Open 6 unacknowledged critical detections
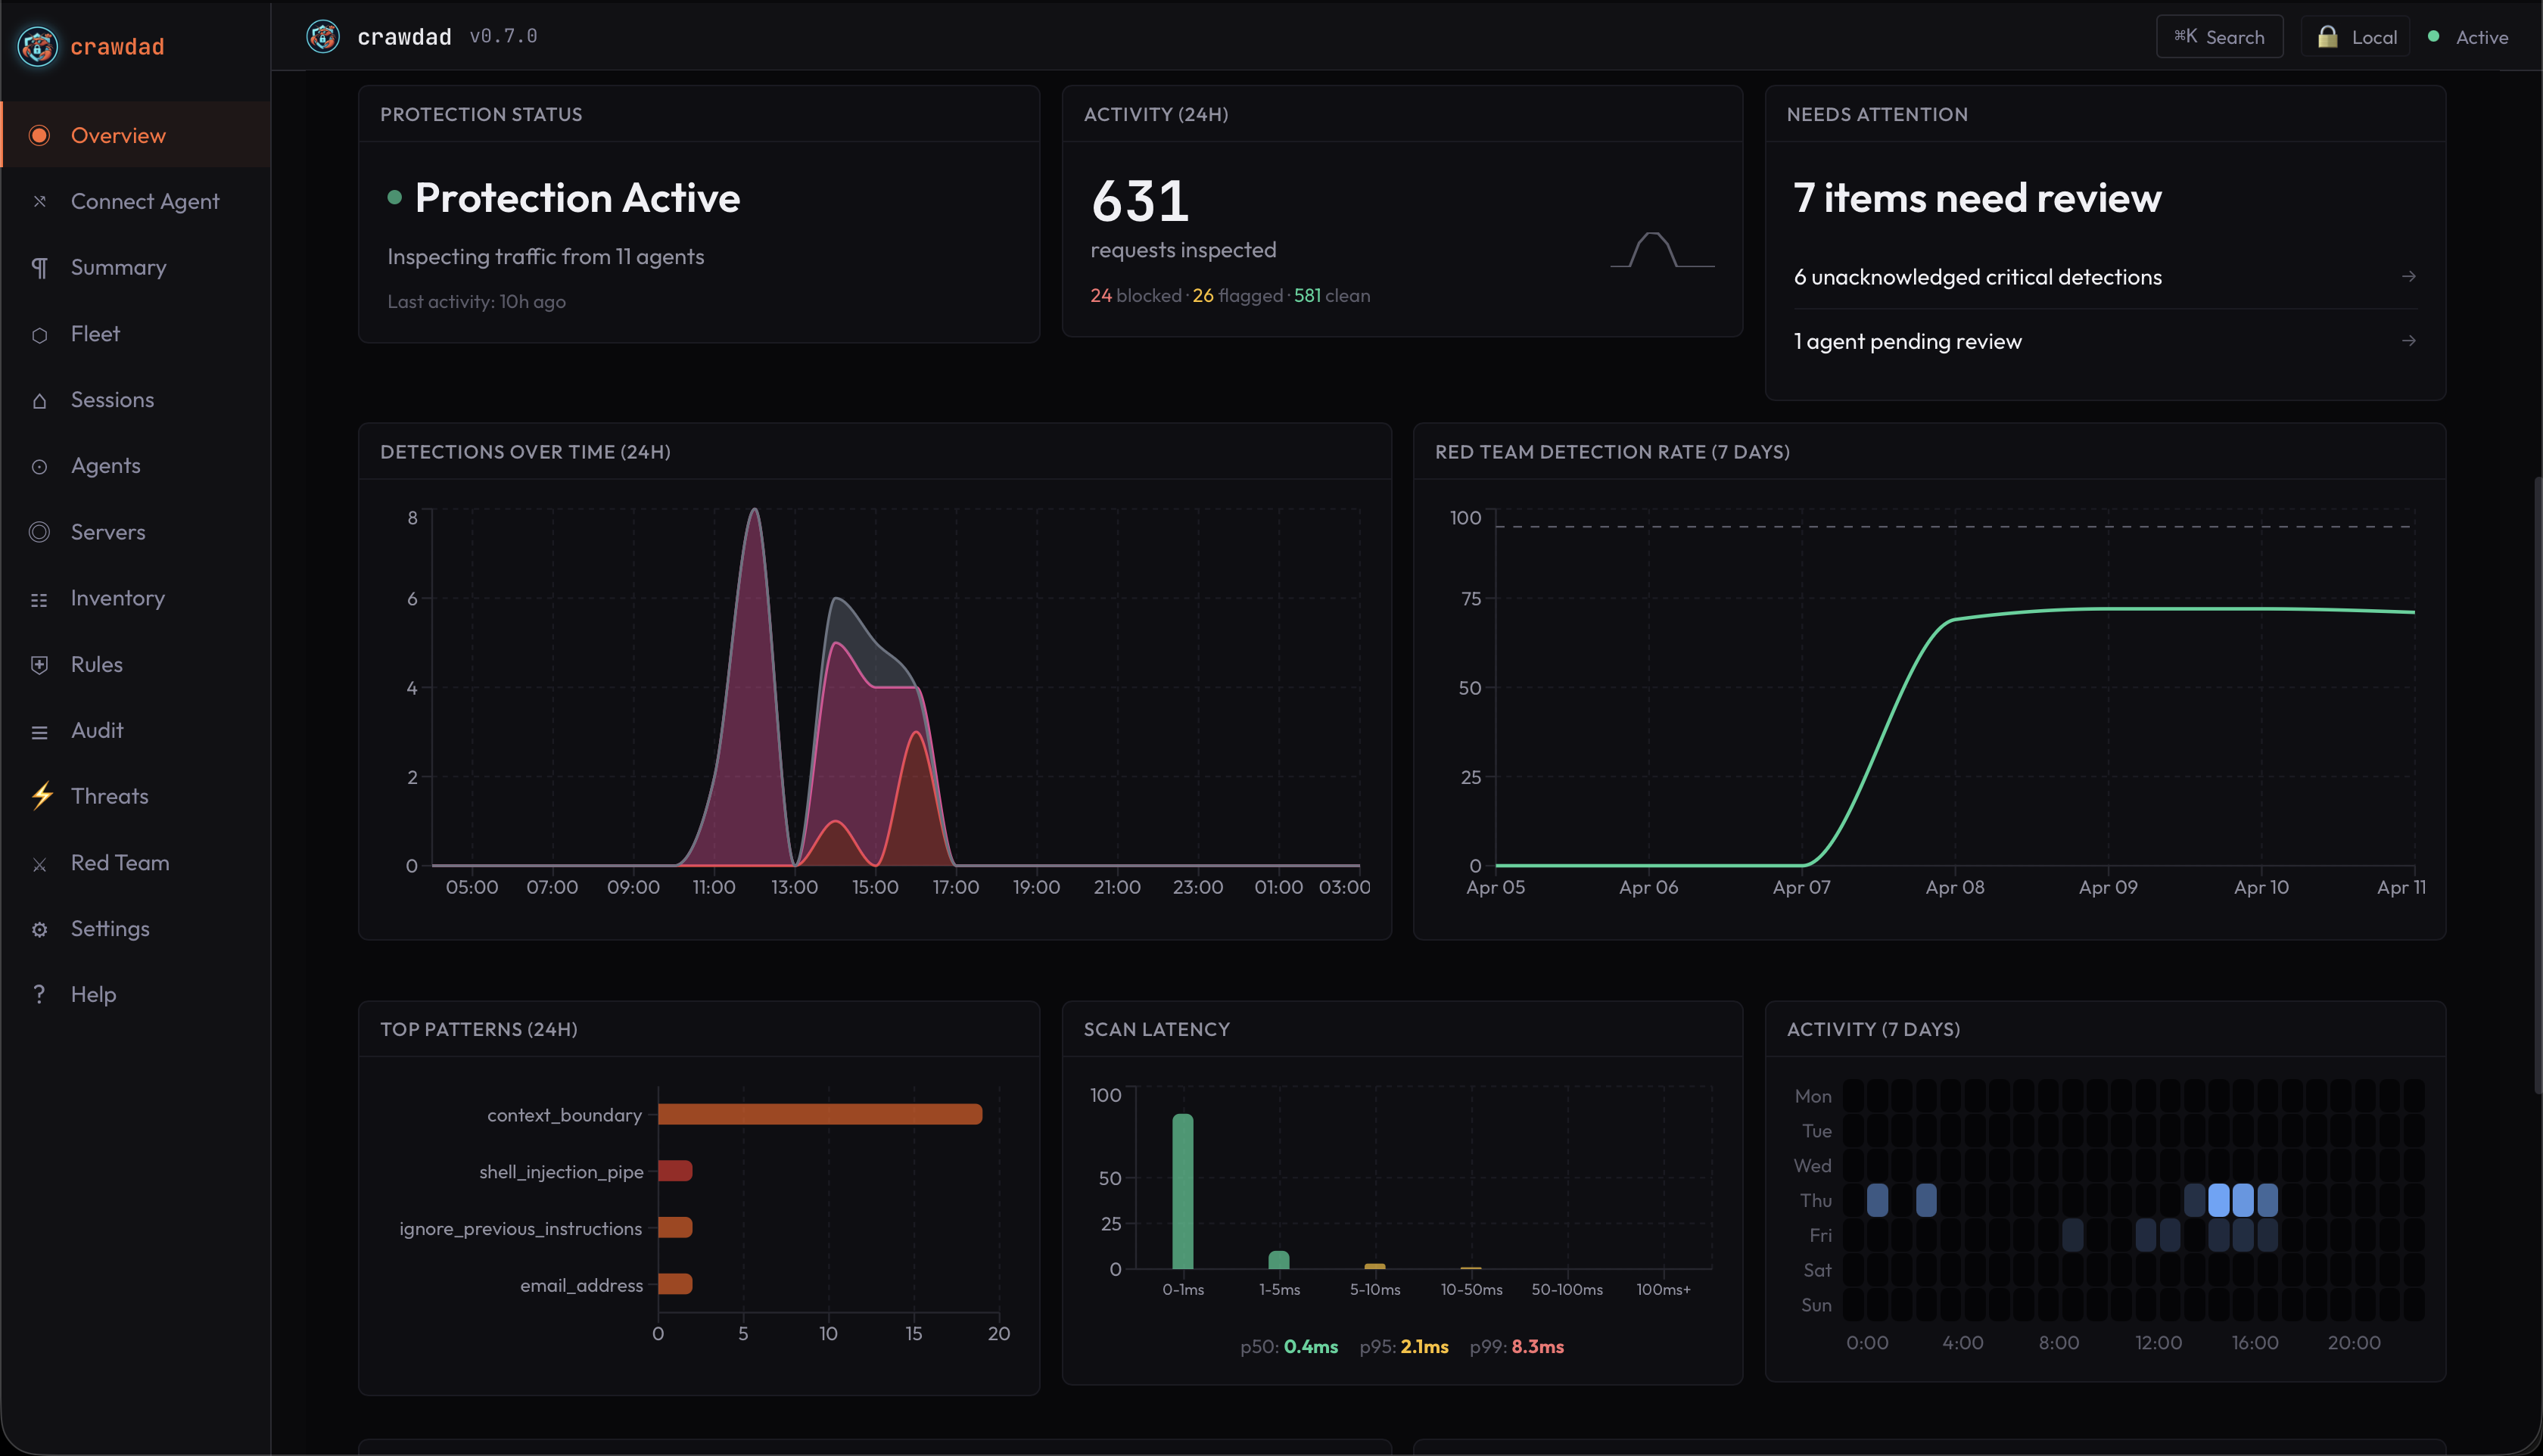Image resolution: width=2543 pixels, height=1456 pixels. (2104, 277)
